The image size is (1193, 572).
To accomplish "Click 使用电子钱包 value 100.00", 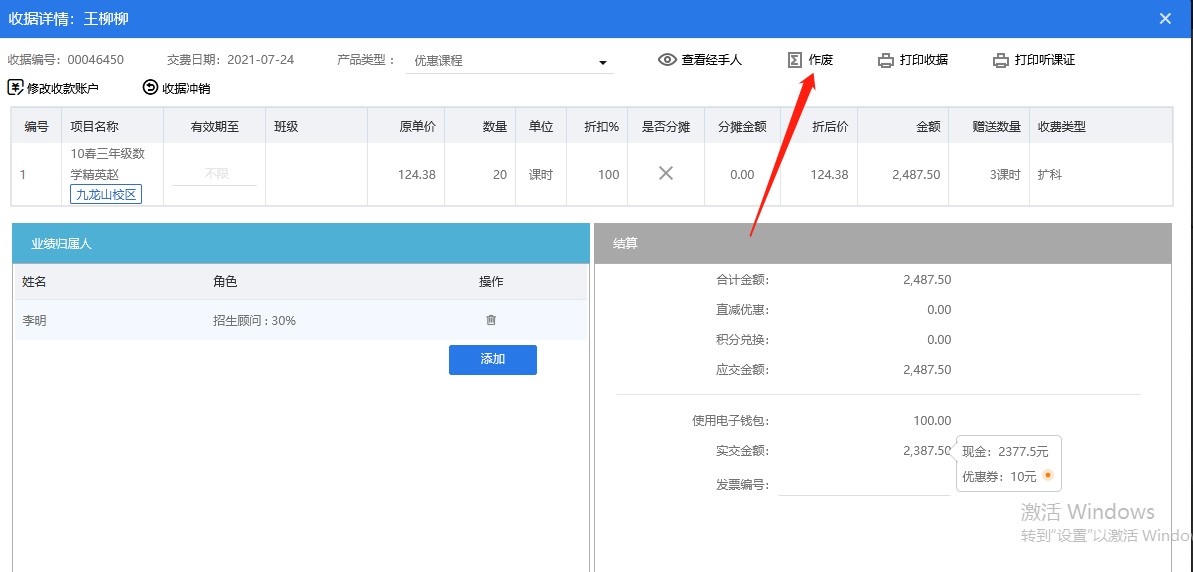I will (x=932, y=420).
